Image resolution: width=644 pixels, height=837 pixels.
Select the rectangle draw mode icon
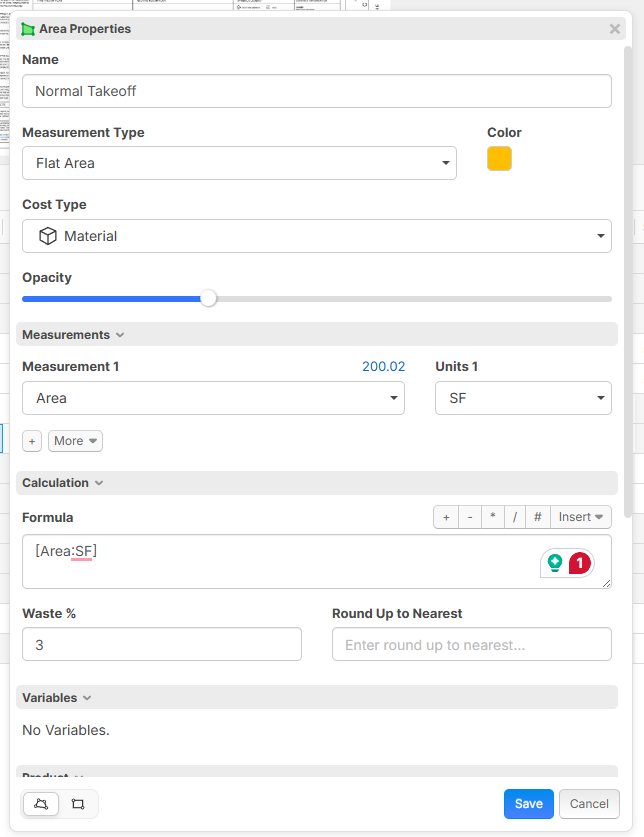(x=78, y=804)
